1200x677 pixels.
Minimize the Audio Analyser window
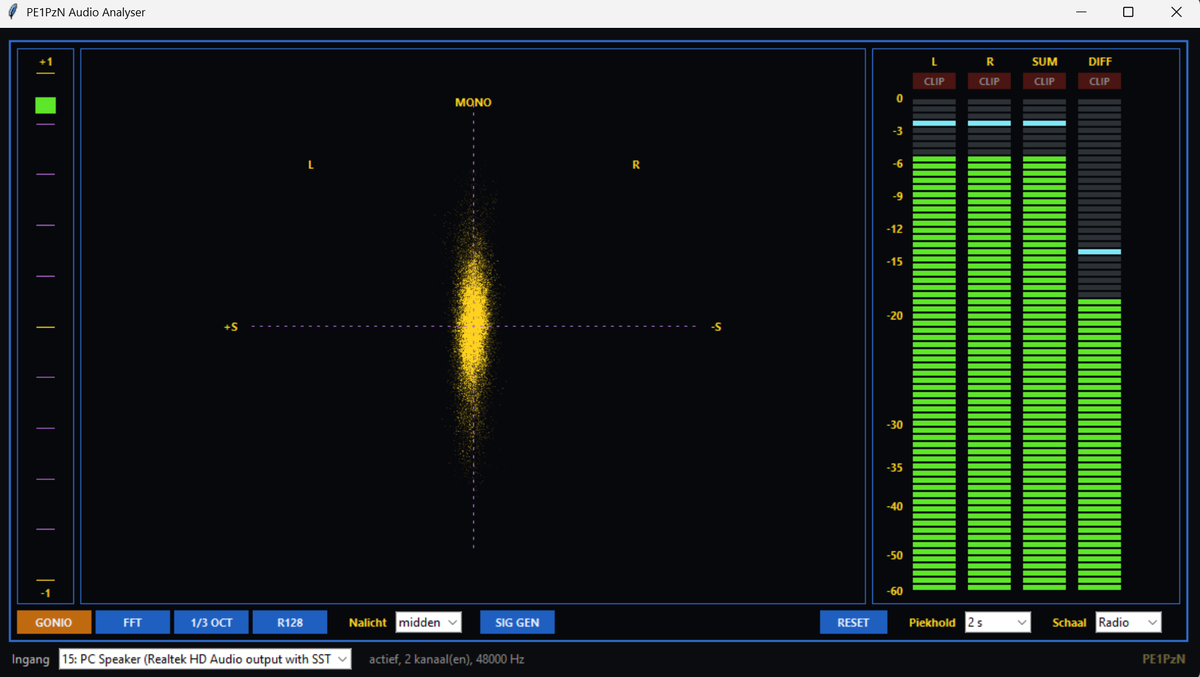pyautogui.click(x=1082, y=12)
